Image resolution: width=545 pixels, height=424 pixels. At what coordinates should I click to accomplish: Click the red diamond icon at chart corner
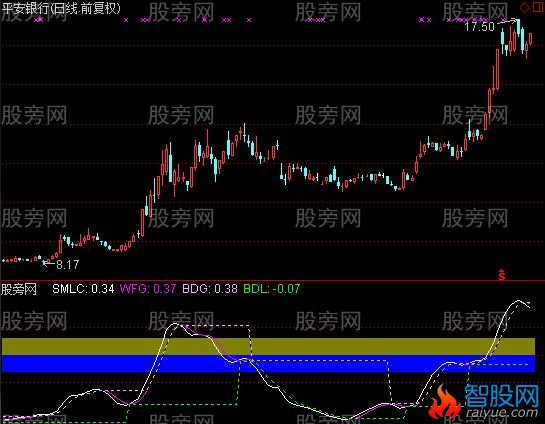pos(524,7)
